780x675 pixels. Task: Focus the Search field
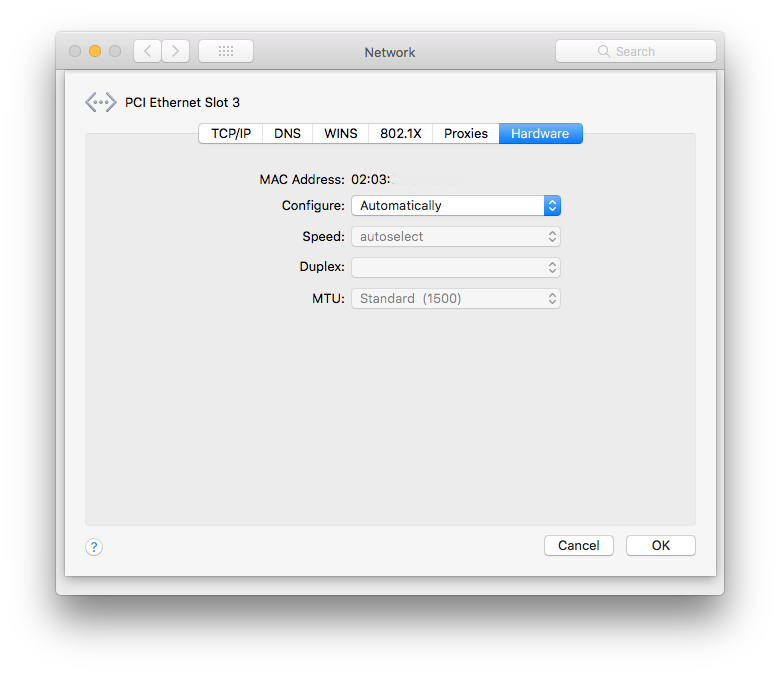pos(636,51)
